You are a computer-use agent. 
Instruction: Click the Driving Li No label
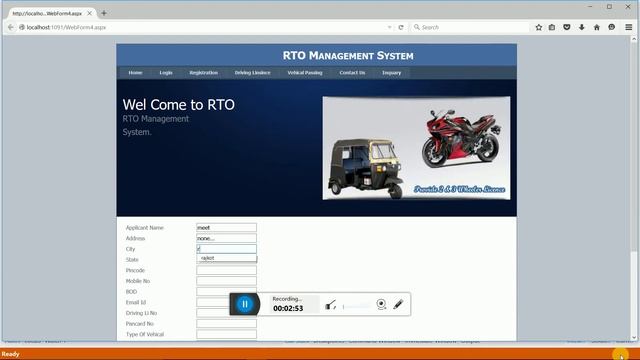[141, 313]
